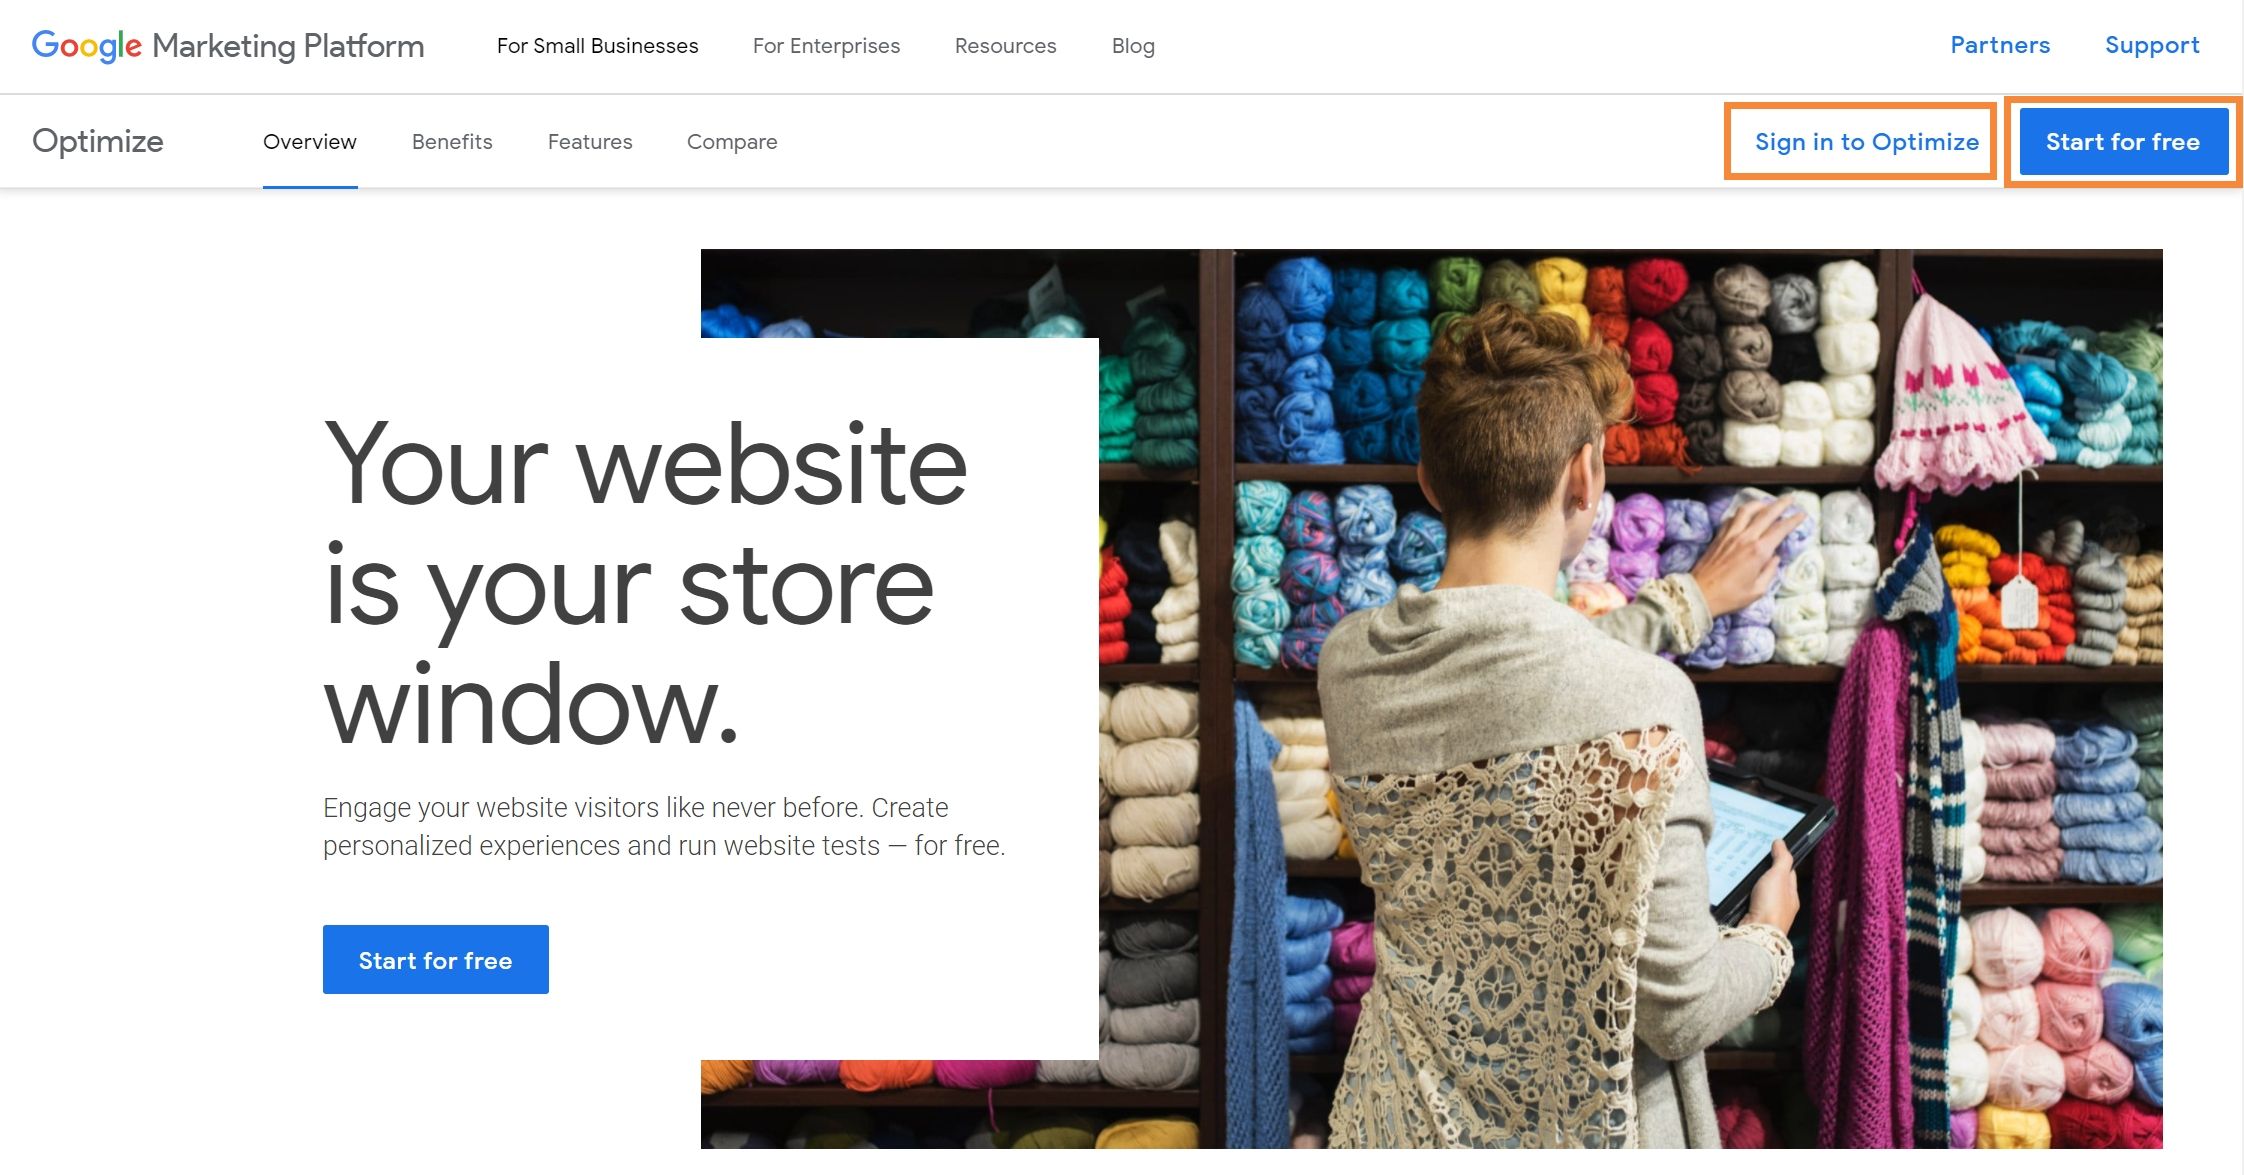Switch to the Benefits tab
The width and height of the screenshot is (2244, 1175).
pyautogui.click(x=452, y=142)
